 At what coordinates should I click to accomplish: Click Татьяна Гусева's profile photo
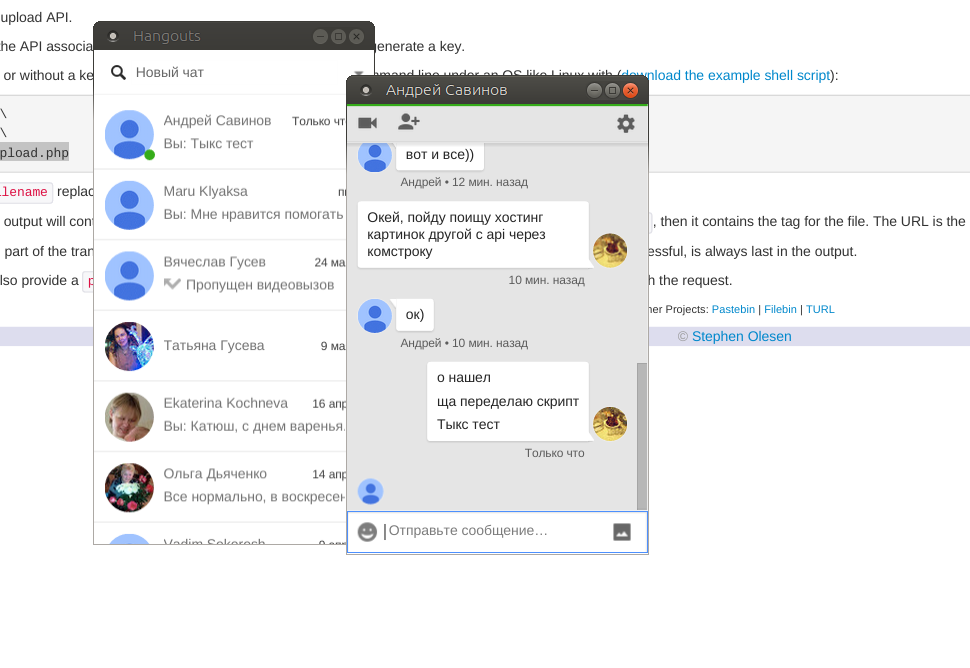129,346
